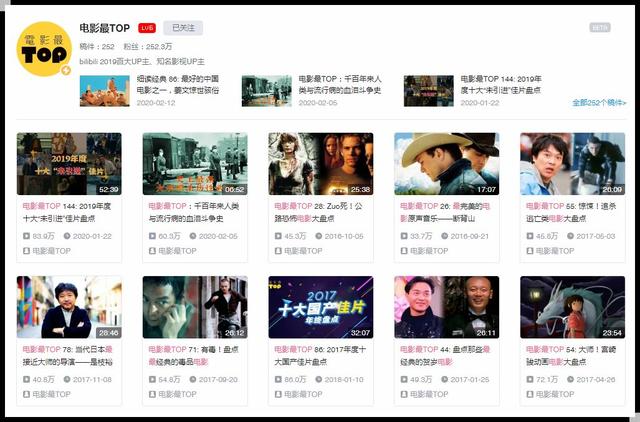Viewport: 640px width, 422px height.
Task: Open header title 电影最TOP：千百年来人类
Action: click(340, 84)
